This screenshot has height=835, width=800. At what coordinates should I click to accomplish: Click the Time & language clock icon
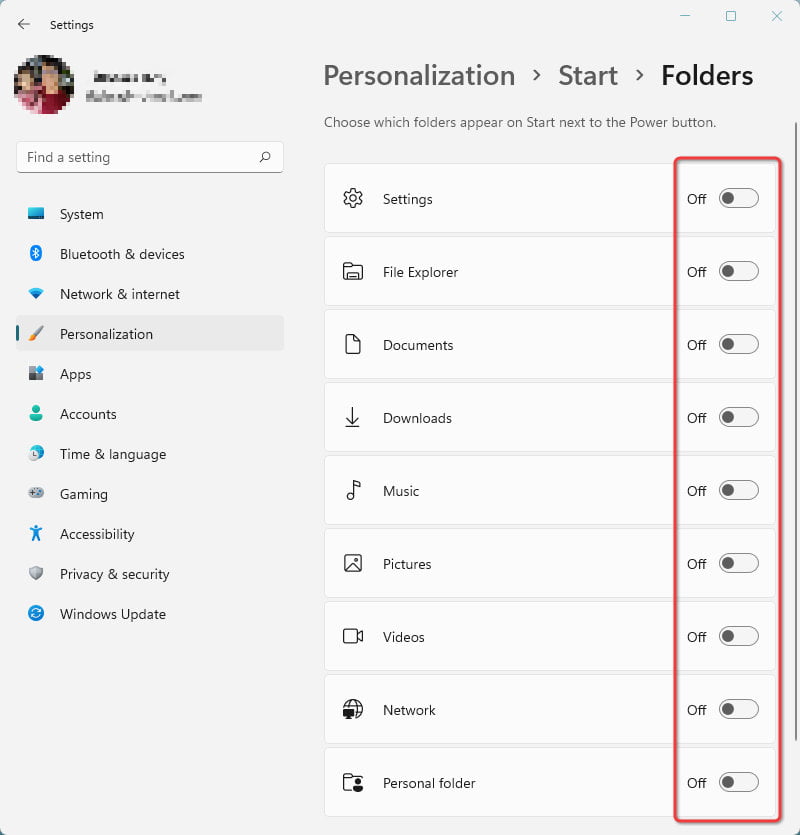(36, 453)
